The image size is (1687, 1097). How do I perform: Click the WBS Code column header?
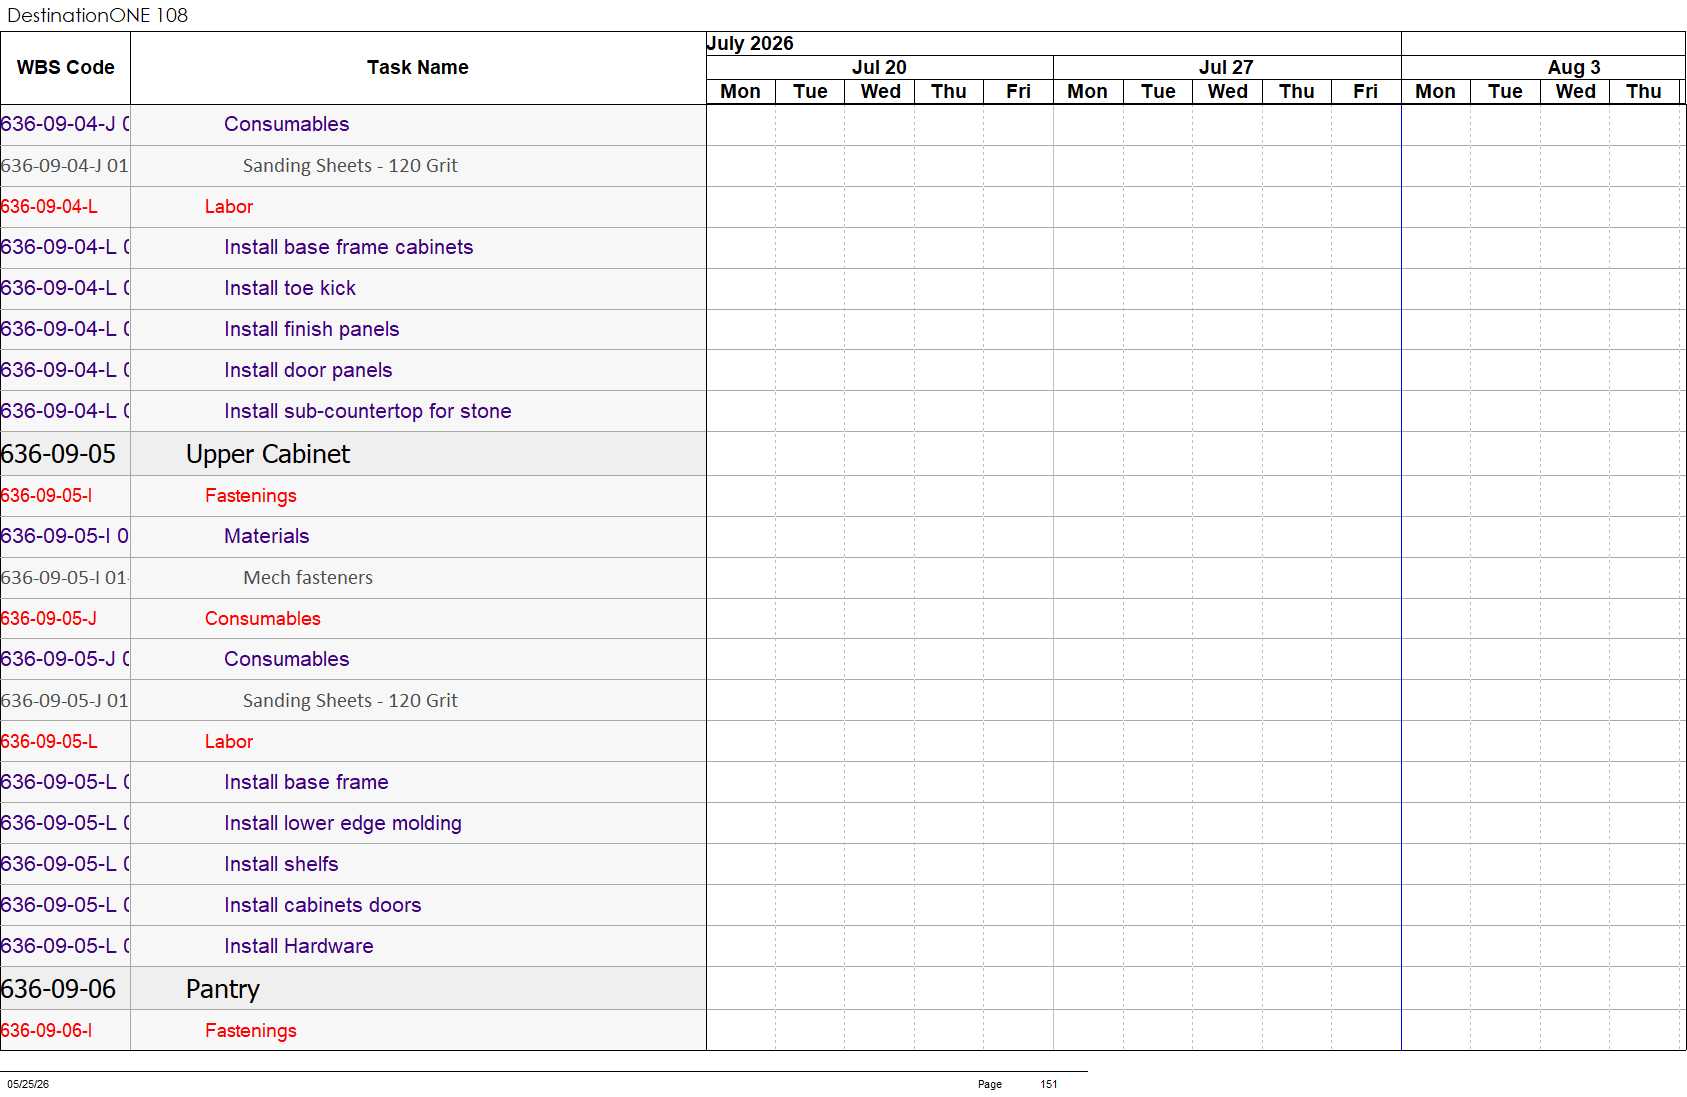(65, 68)
